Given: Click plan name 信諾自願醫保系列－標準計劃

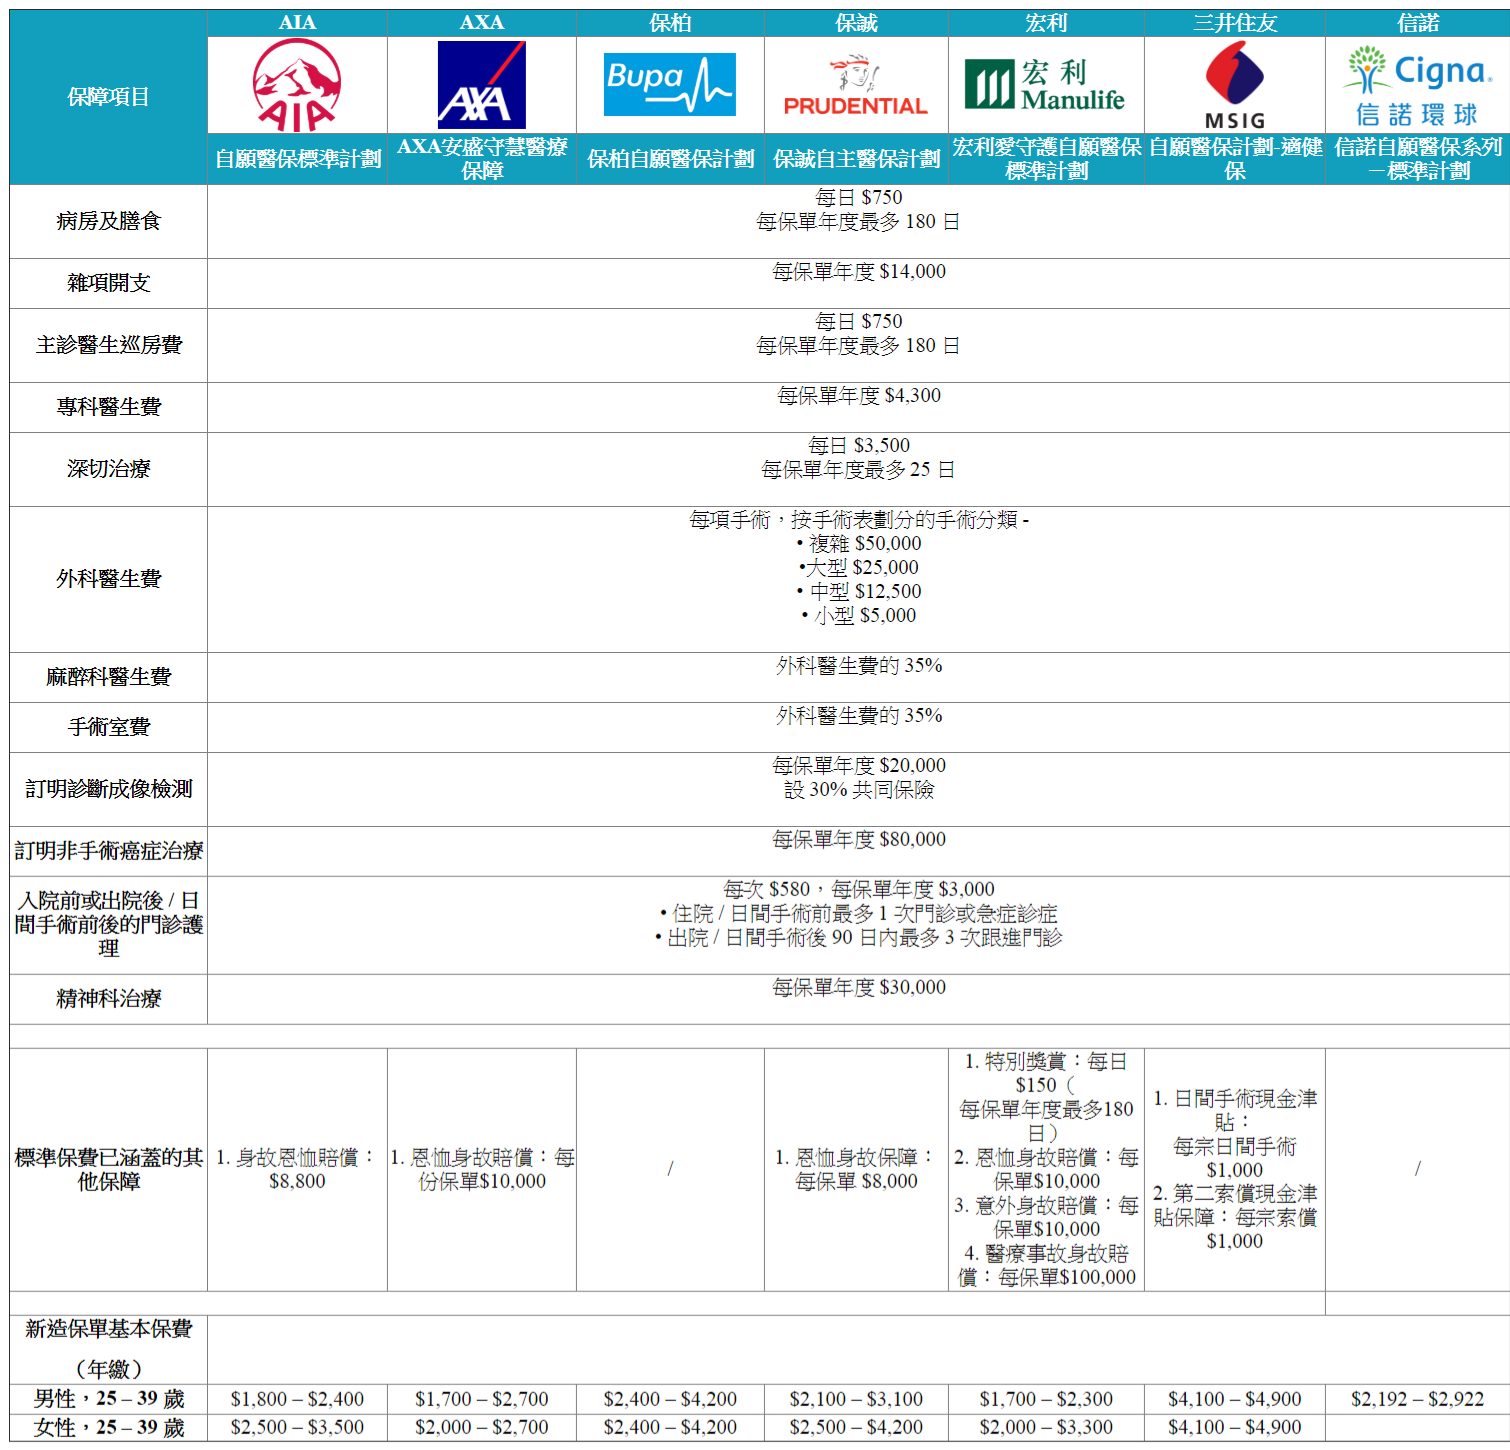Looking at the screenshot, I should tap(1418, 159).
